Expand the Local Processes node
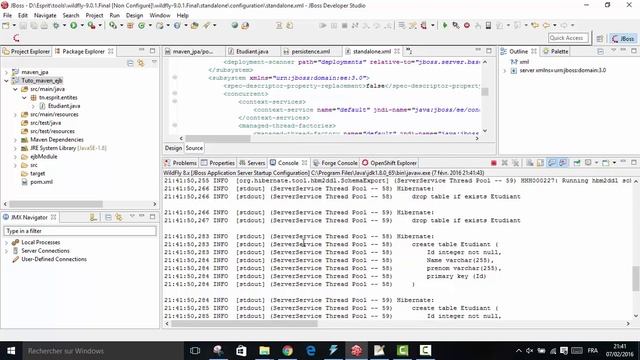Image resolution: width=640 pixels, height=360 pixels. pyautogui.click(x=7, y=242)
